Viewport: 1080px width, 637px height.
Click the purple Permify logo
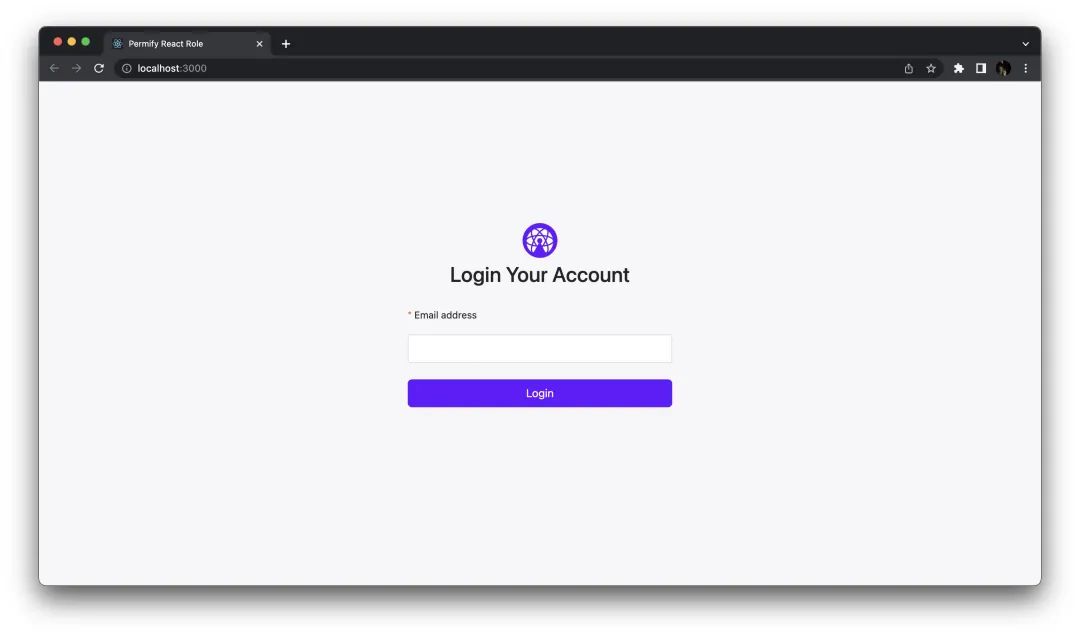539,240
